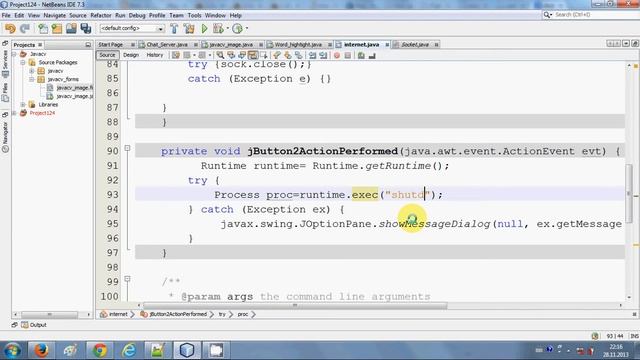Open Debug Project dropdown arrow

(x=227, y=29)
